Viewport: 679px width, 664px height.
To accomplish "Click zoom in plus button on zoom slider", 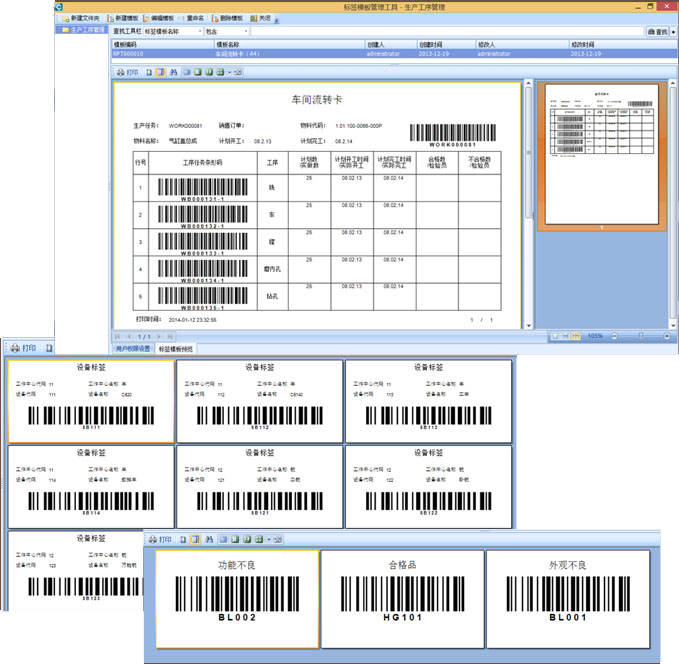I will [x=667, y=336].
